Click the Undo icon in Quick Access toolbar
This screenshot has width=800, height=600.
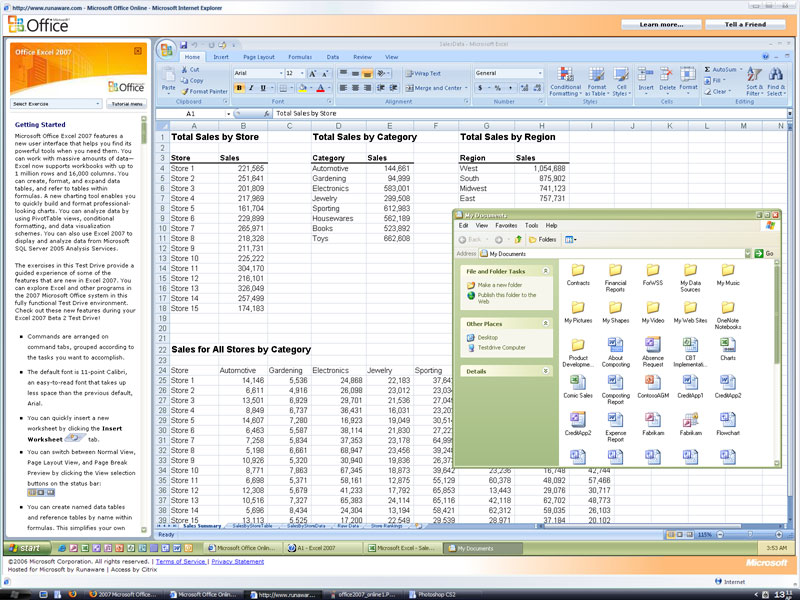194,45
